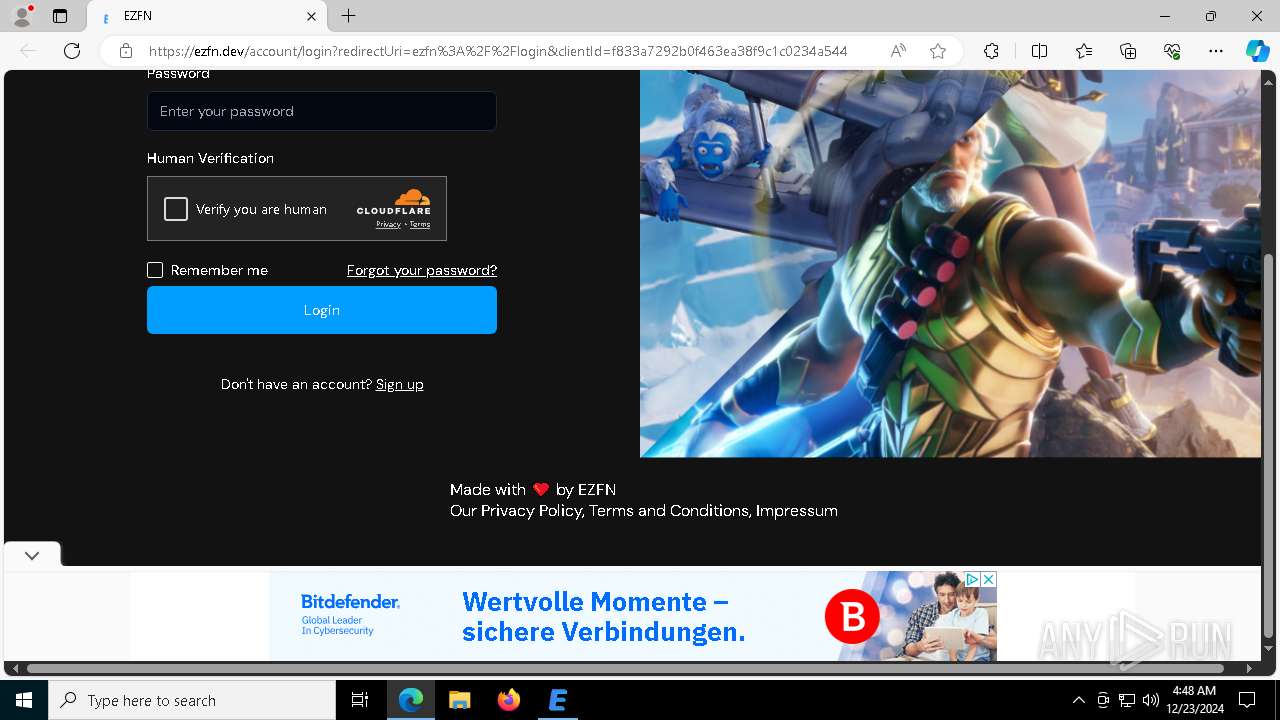
Task: Close the EZFN browser tab
Action: 311,16
